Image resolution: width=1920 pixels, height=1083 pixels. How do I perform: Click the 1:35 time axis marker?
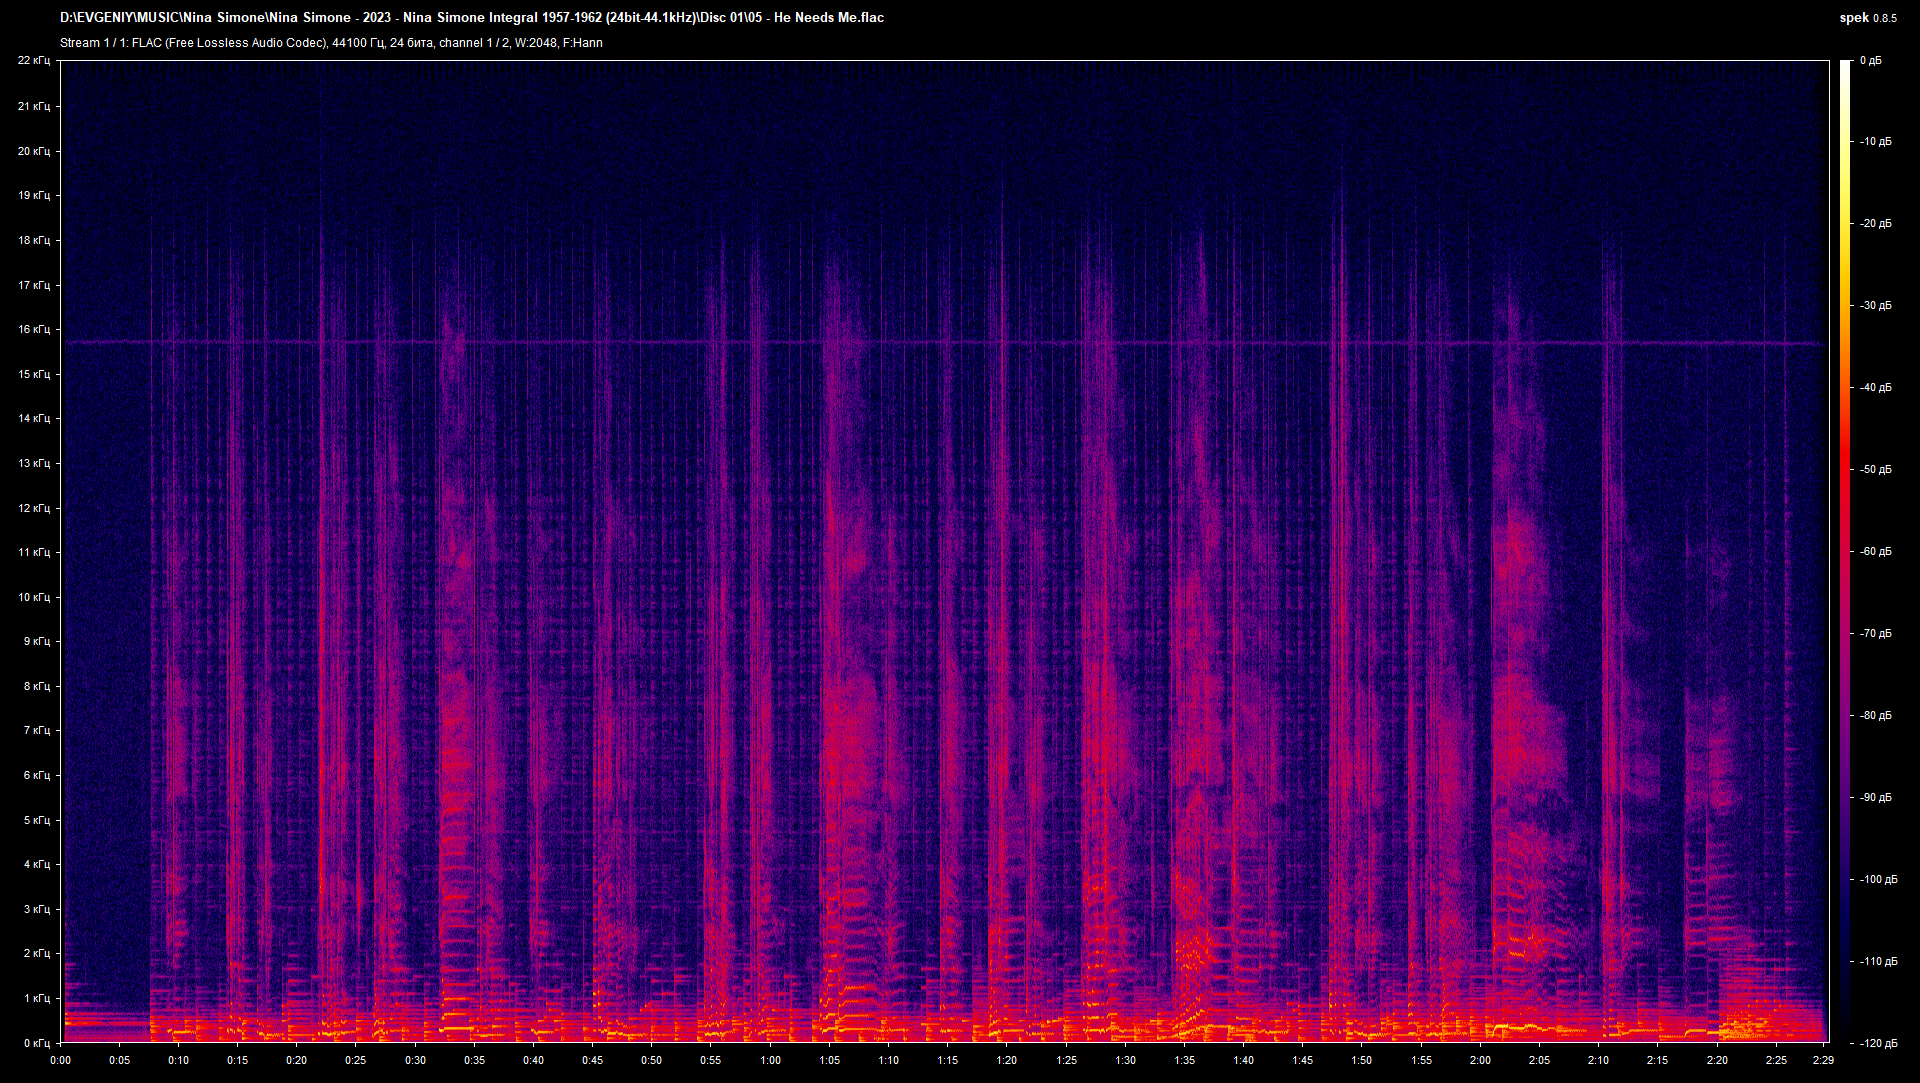pyautogui.click(x=1184, y=1060)
